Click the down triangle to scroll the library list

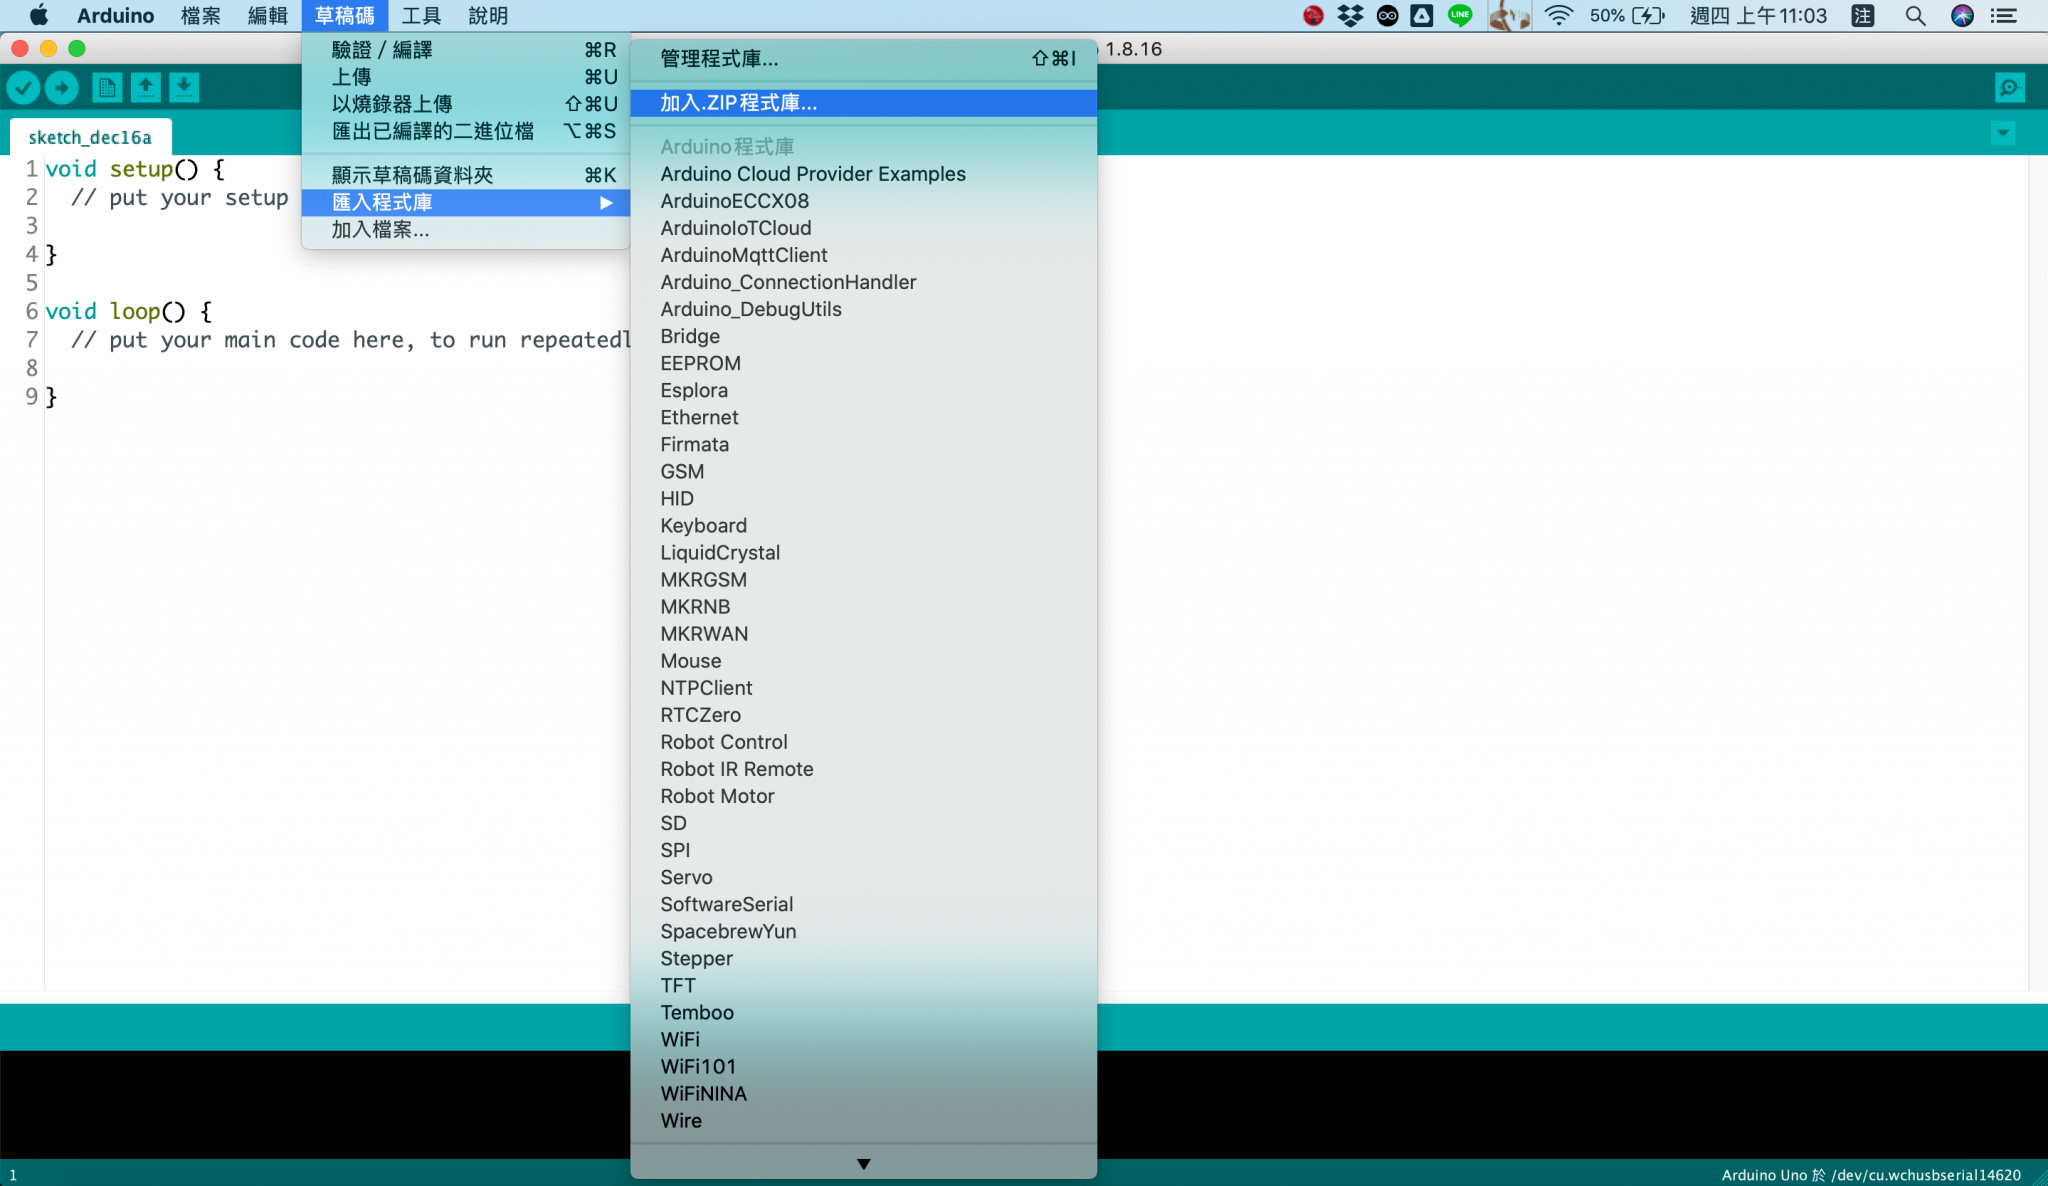(862, 1162)
